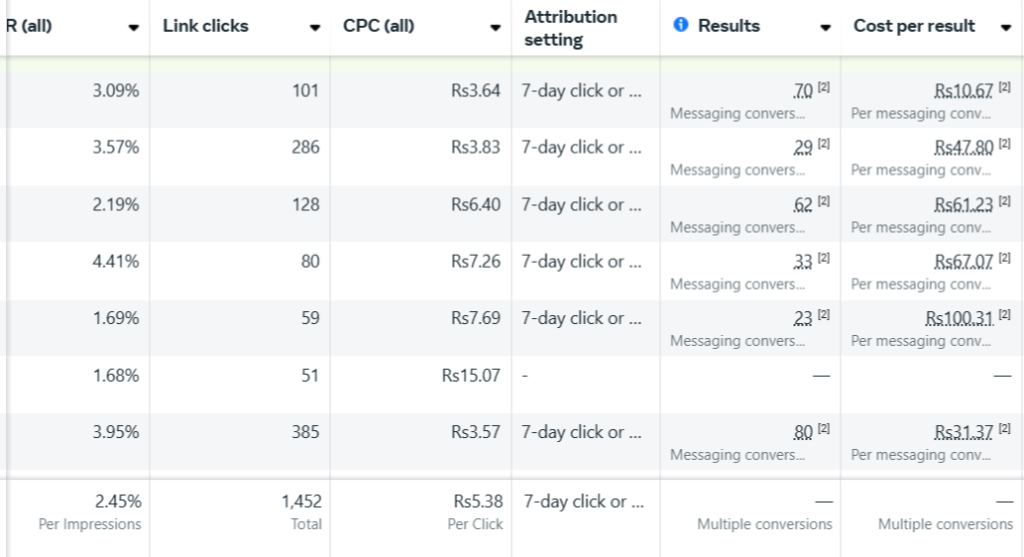
Task: Click the 62 results value link
Action: (x=803, y=205)
